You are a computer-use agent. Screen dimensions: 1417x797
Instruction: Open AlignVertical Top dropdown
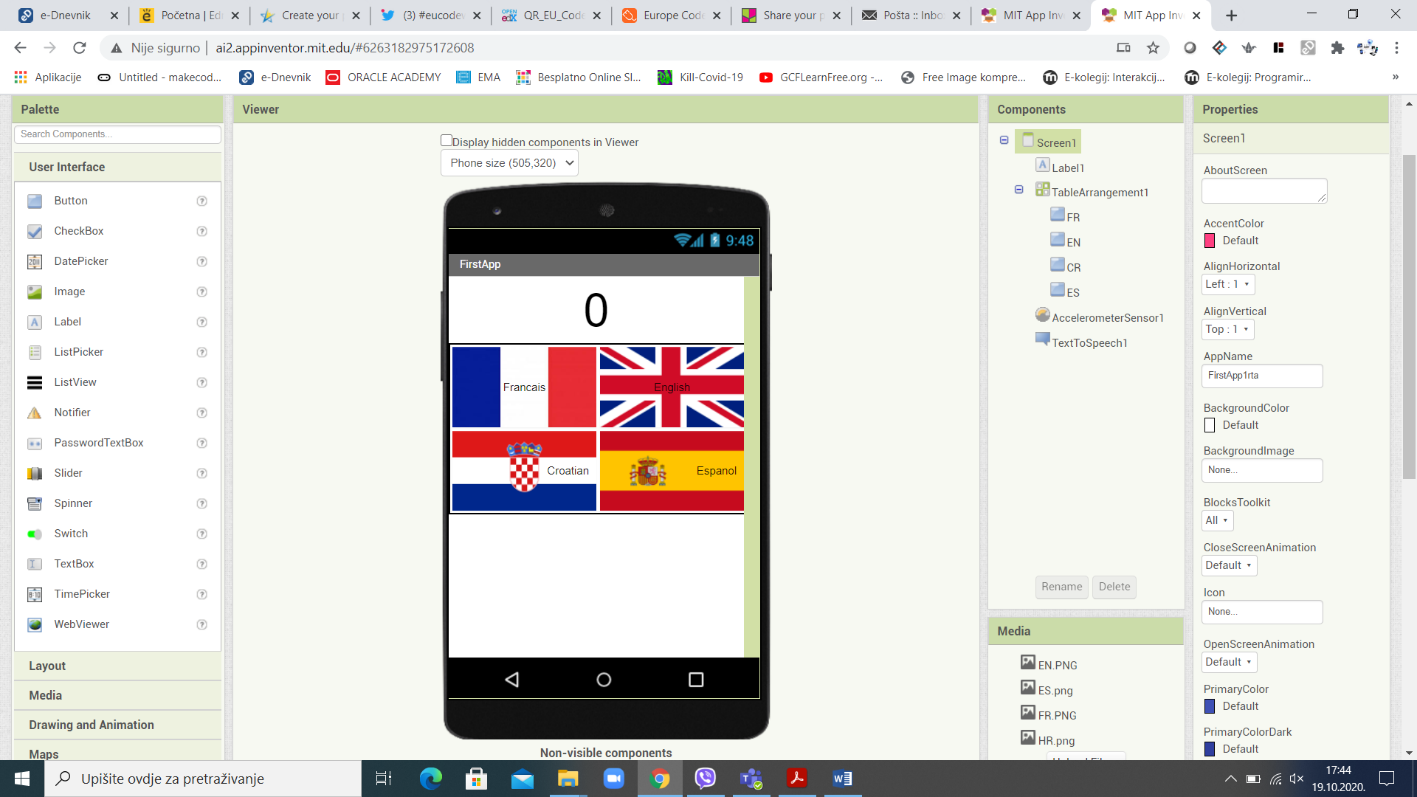point(1227,329)
